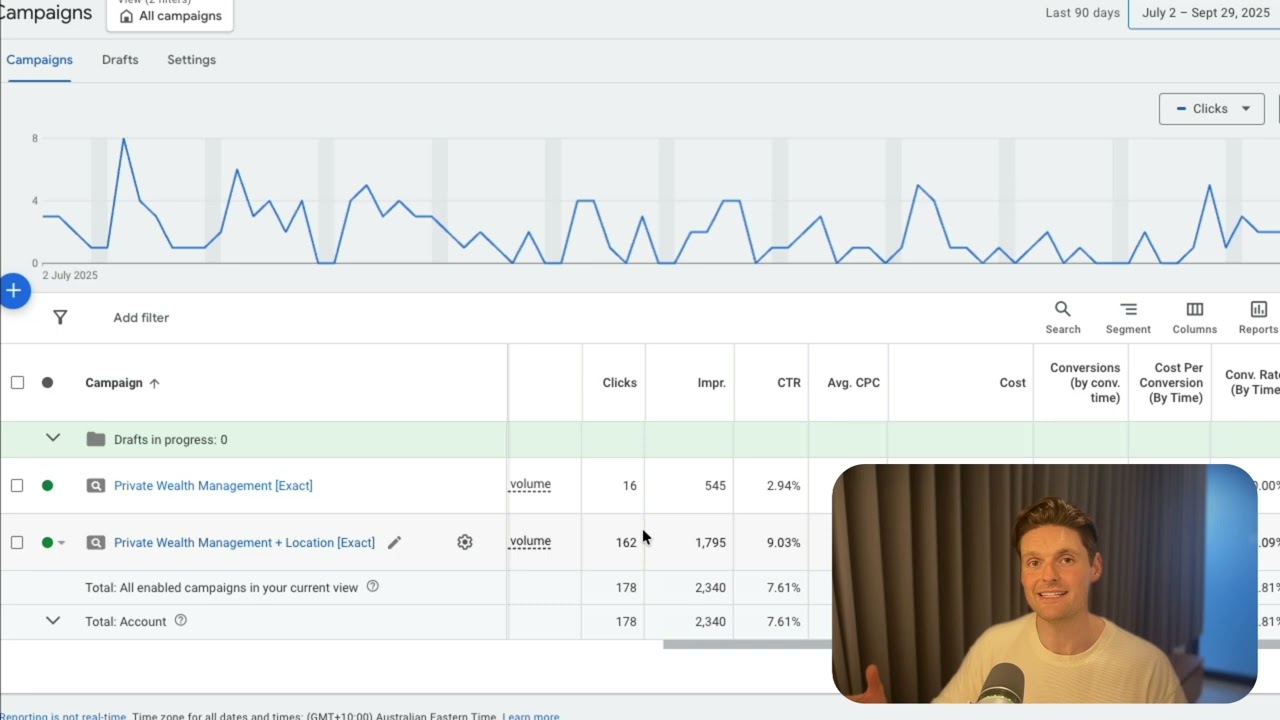
Task: Switch to the Drafts tab
Action: [x=120, y=60]
